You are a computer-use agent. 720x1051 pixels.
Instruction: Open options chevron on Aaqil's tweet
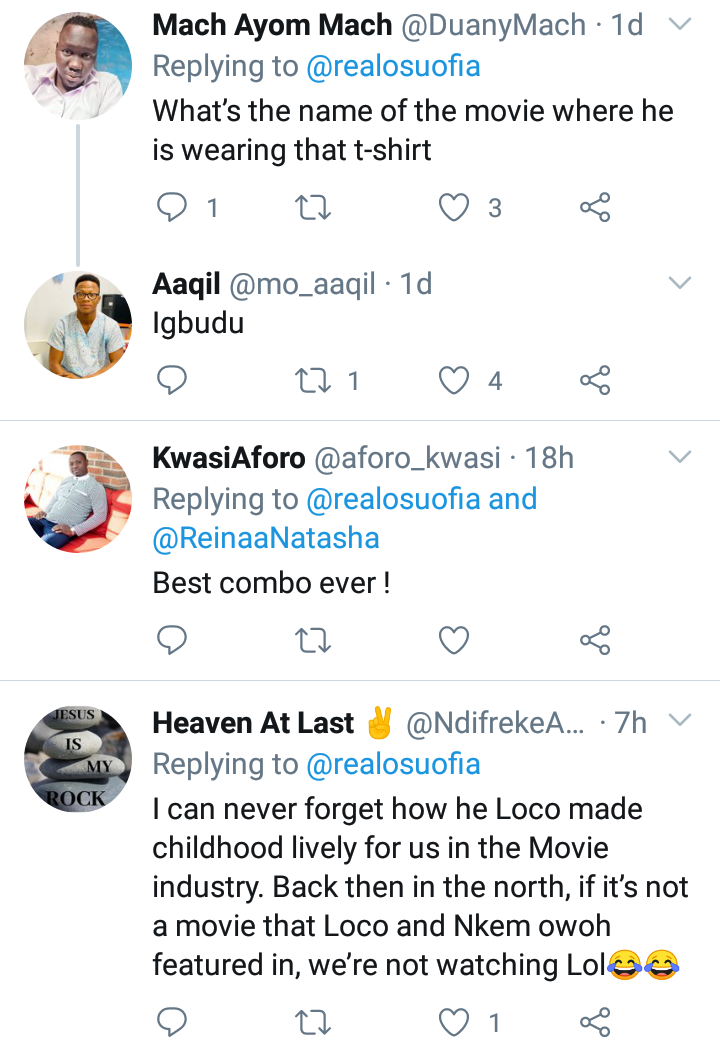coord(680,283)
